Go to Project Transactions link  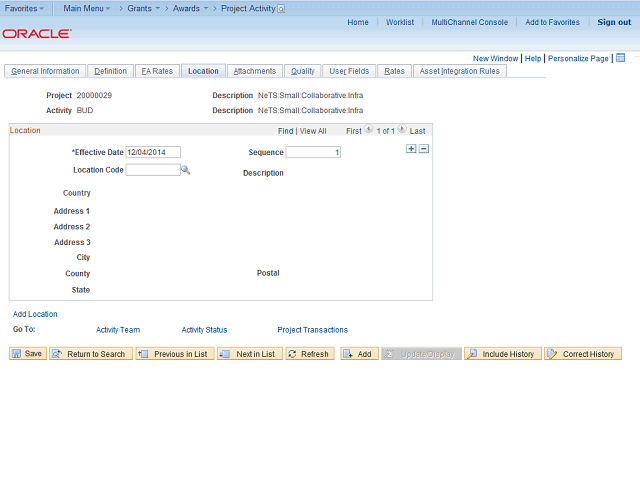(x=313, y=330)
